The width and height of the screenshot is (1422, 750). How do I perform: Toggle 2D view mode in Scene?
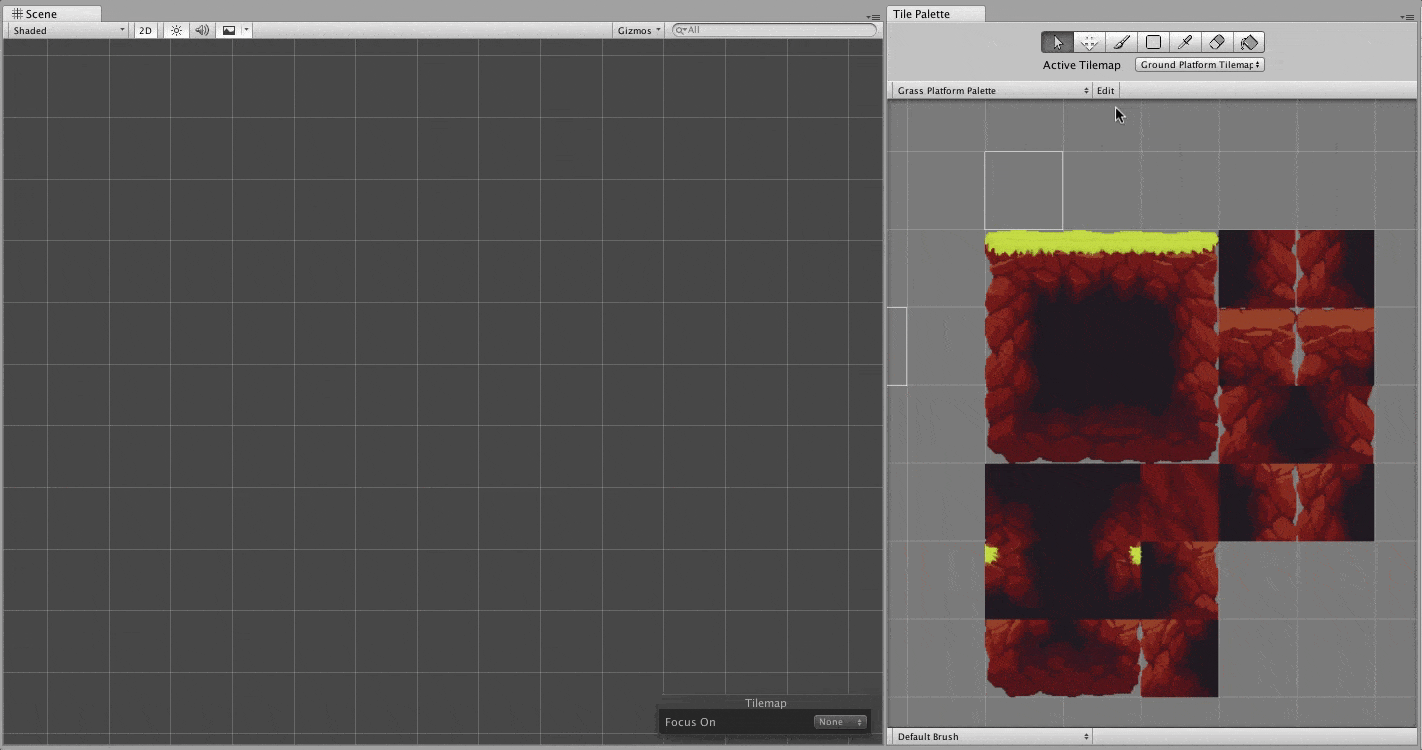click(x=146, y=31)
